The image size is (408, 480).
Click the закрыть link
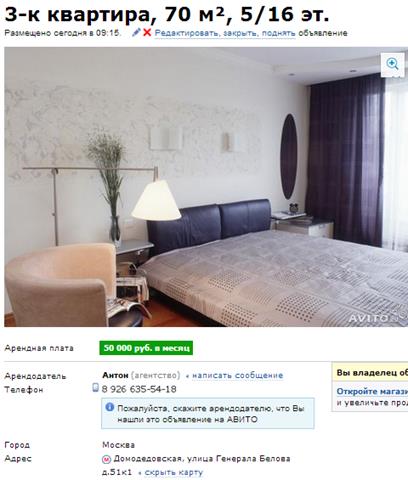[x=240, y=33]
